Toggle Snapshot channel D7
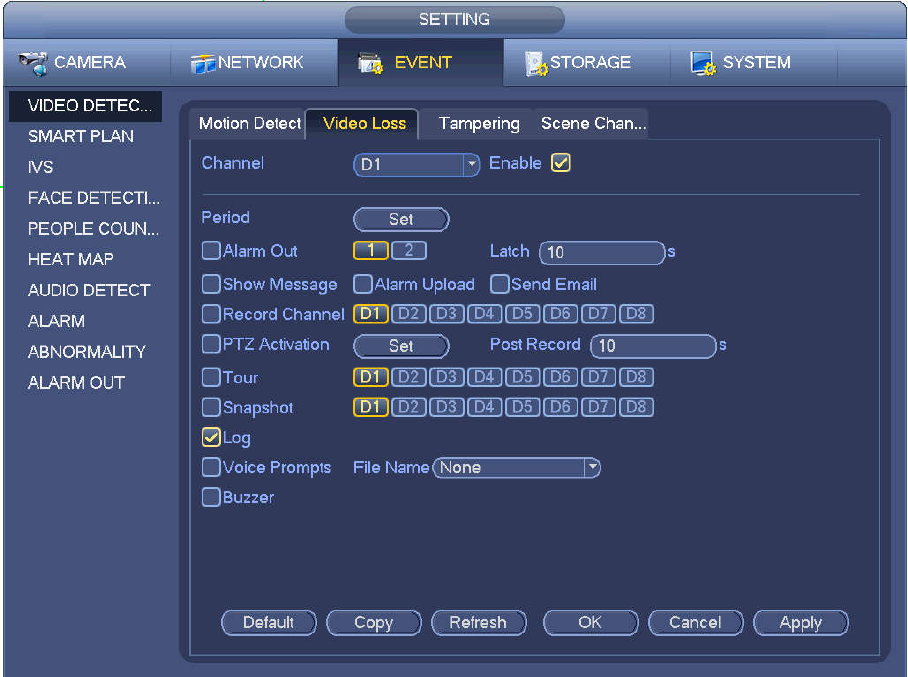The image size is (908, 677). 598,407
